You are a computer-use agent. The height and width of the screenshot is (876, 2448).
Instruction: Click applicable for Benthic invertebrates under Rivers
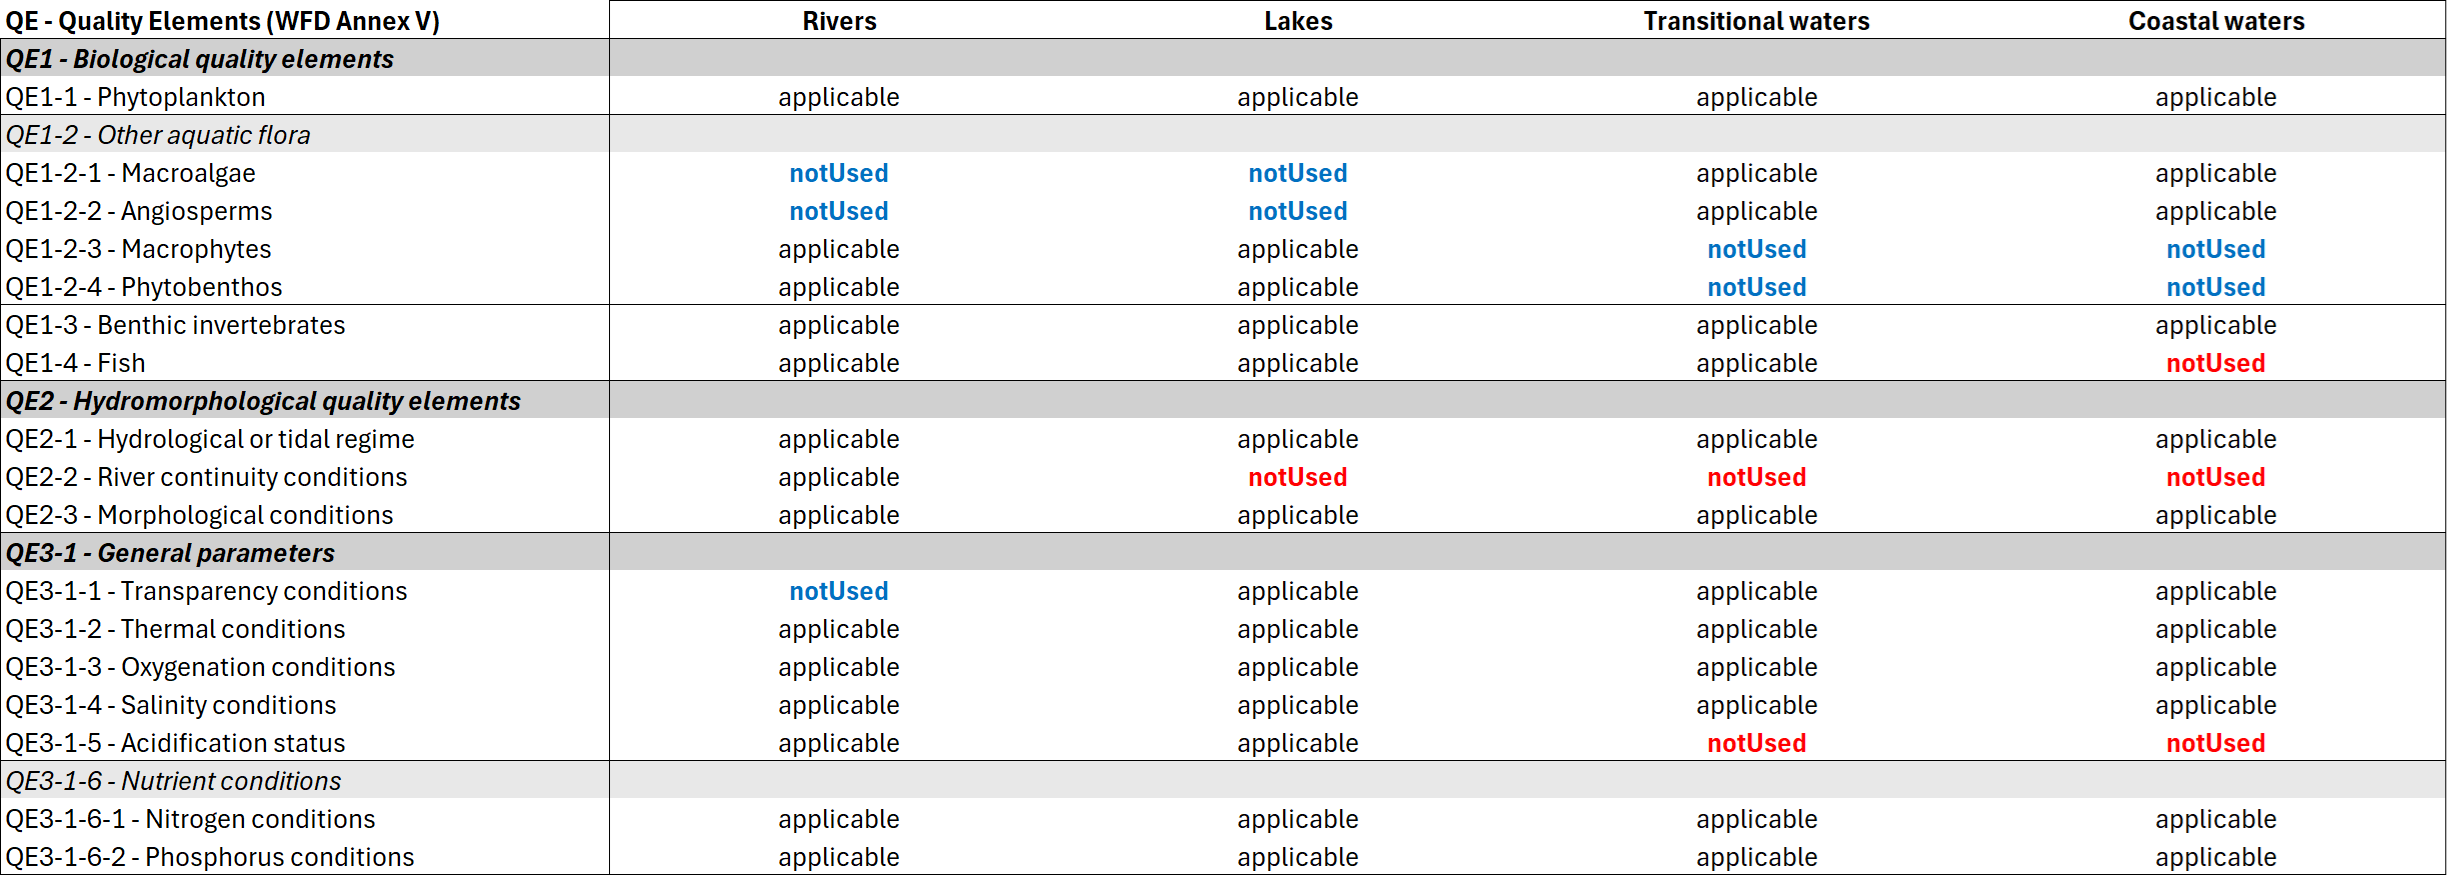point(839,325)
